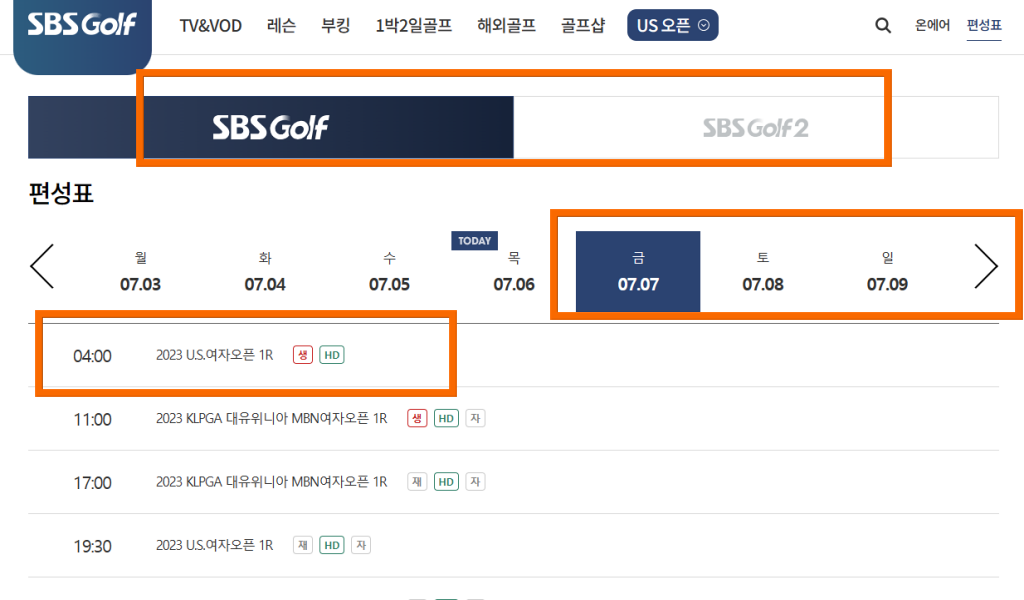Select Friday 07.07 date
This screenshot has height=600, width=1024.
638,272
